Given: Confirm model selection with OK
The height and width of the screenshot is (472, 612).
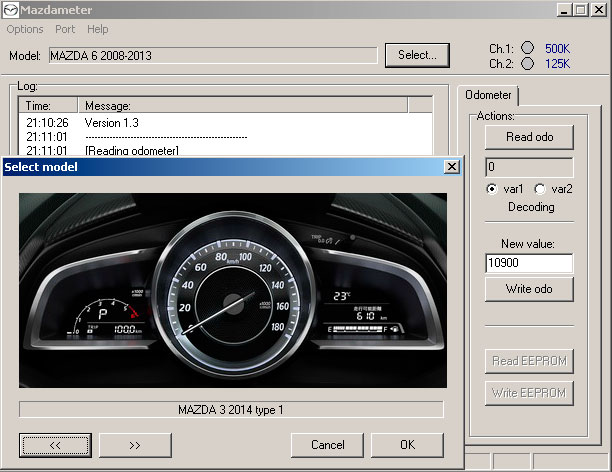Looking at the screenshot, I should 407,444.
